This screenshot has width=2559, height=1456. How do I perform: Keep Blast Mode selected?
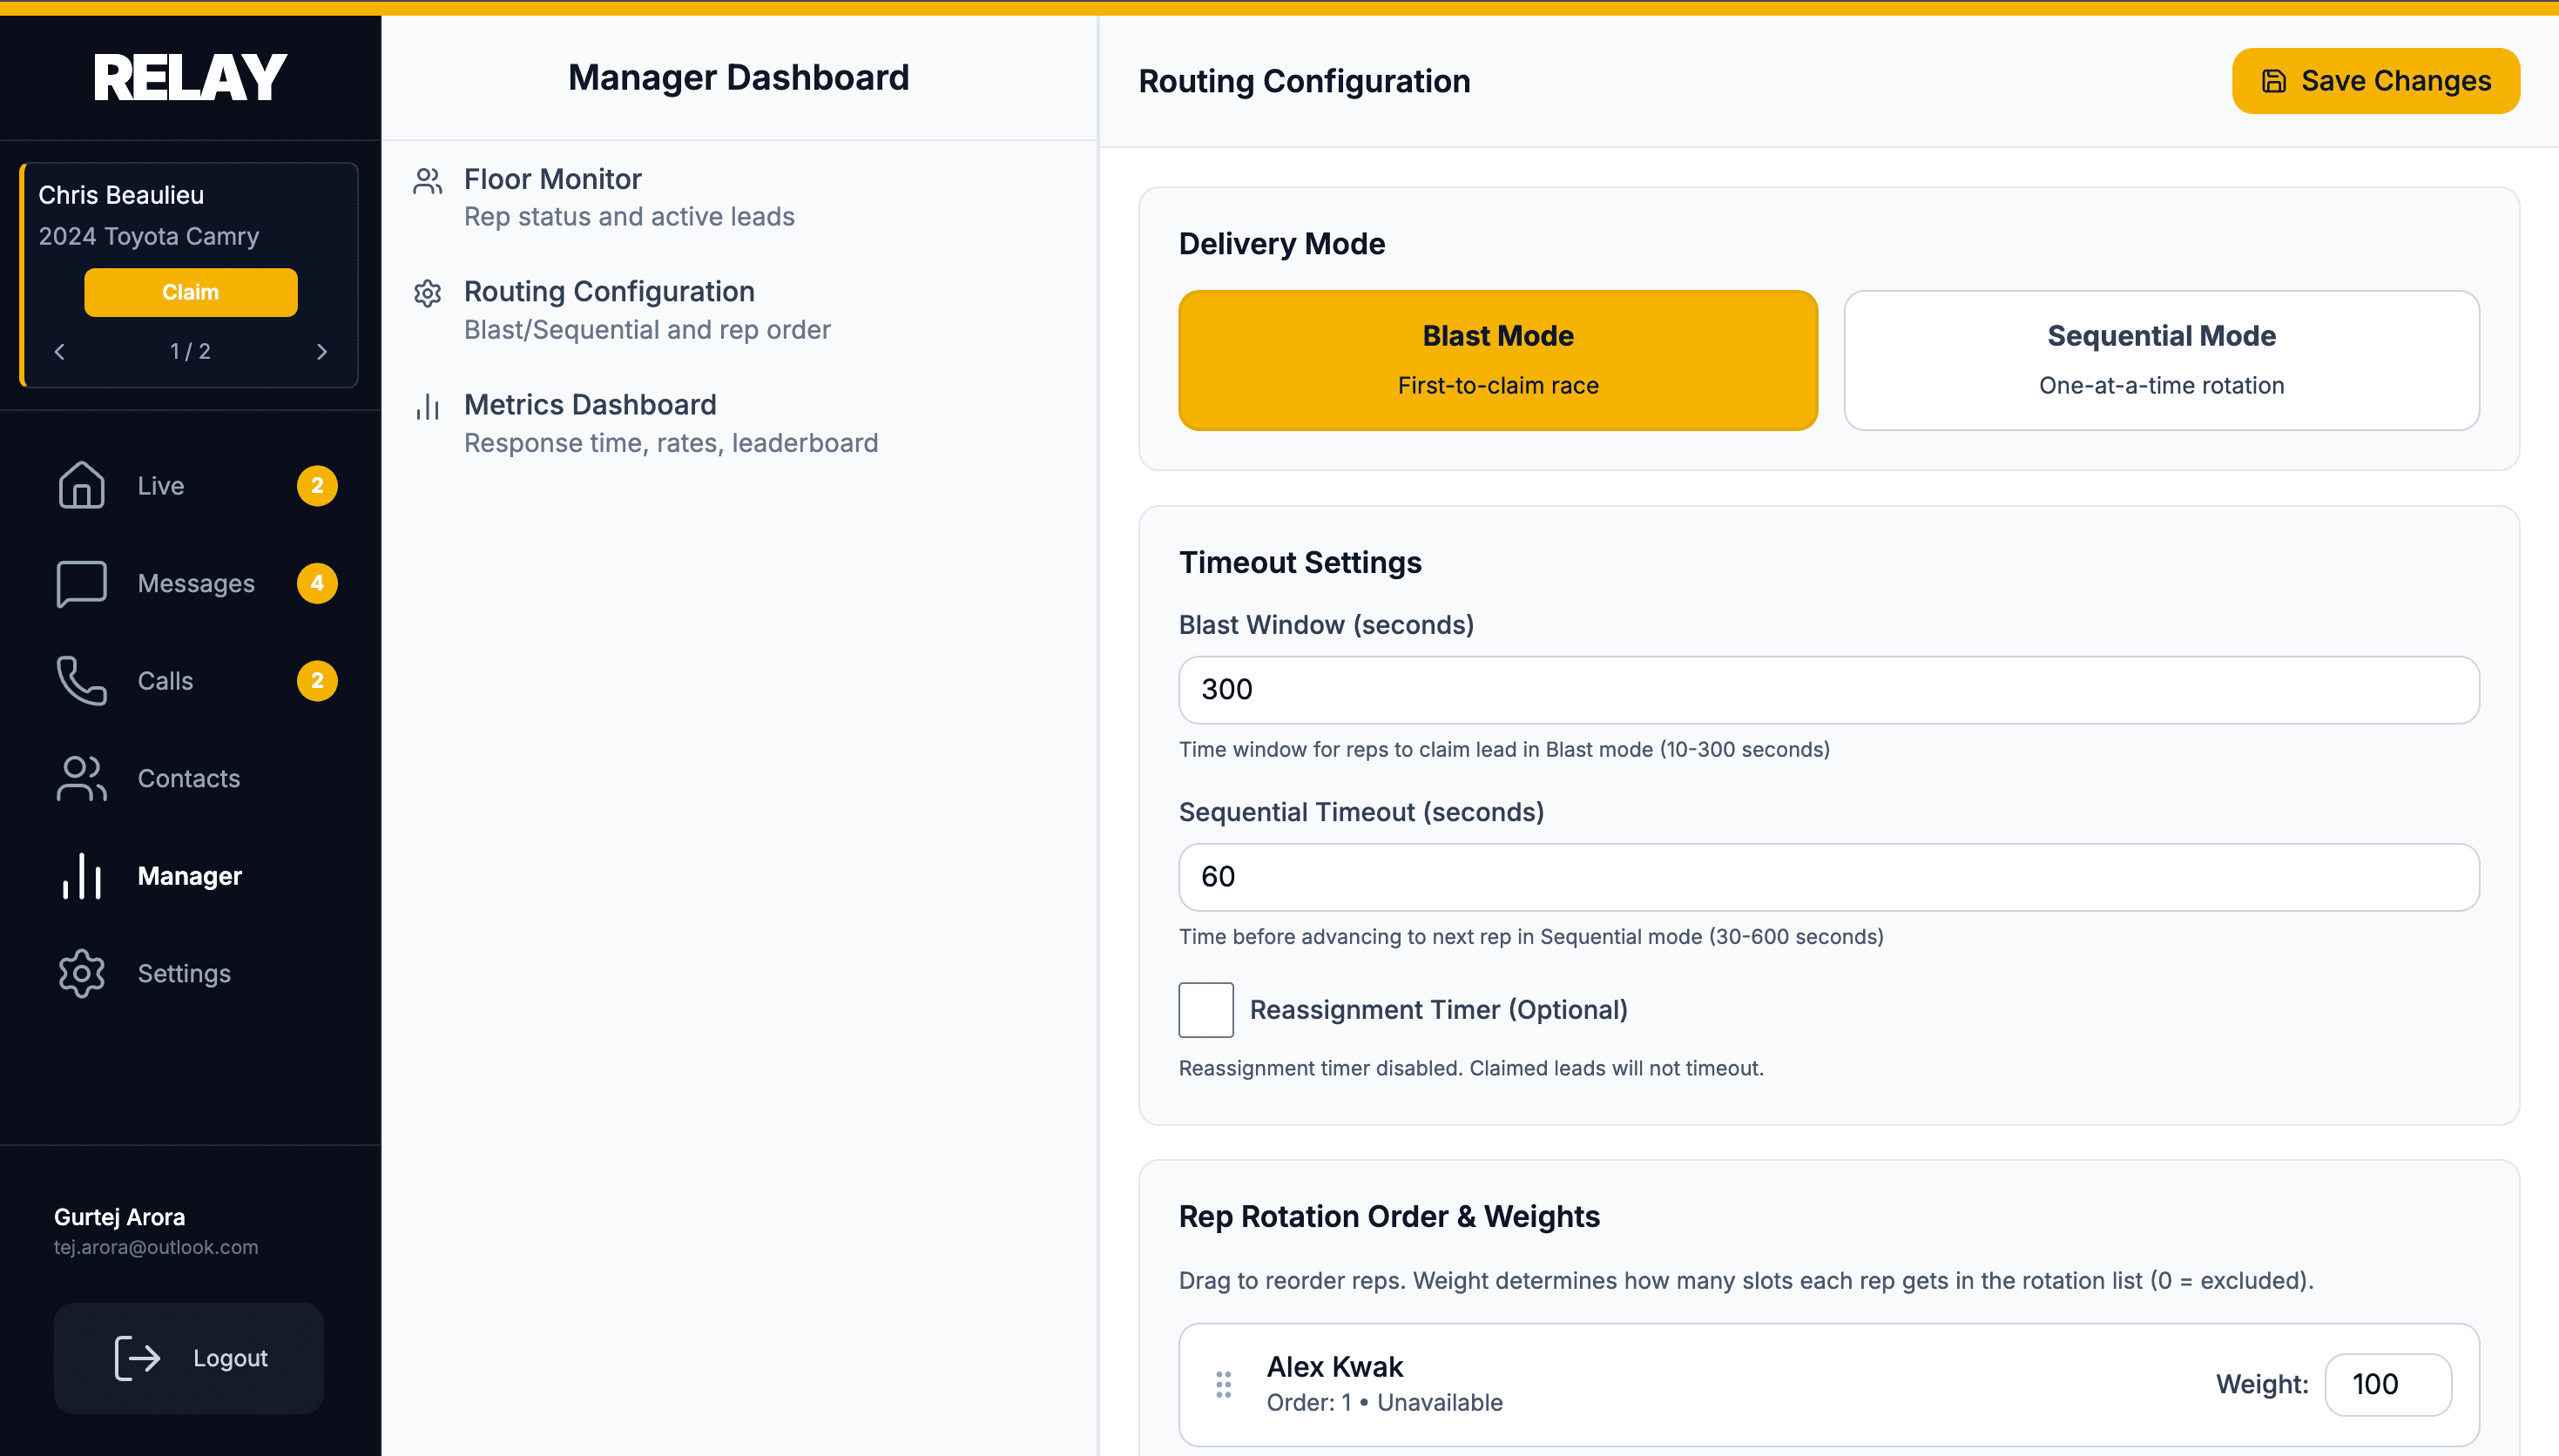coord(1497,360)
